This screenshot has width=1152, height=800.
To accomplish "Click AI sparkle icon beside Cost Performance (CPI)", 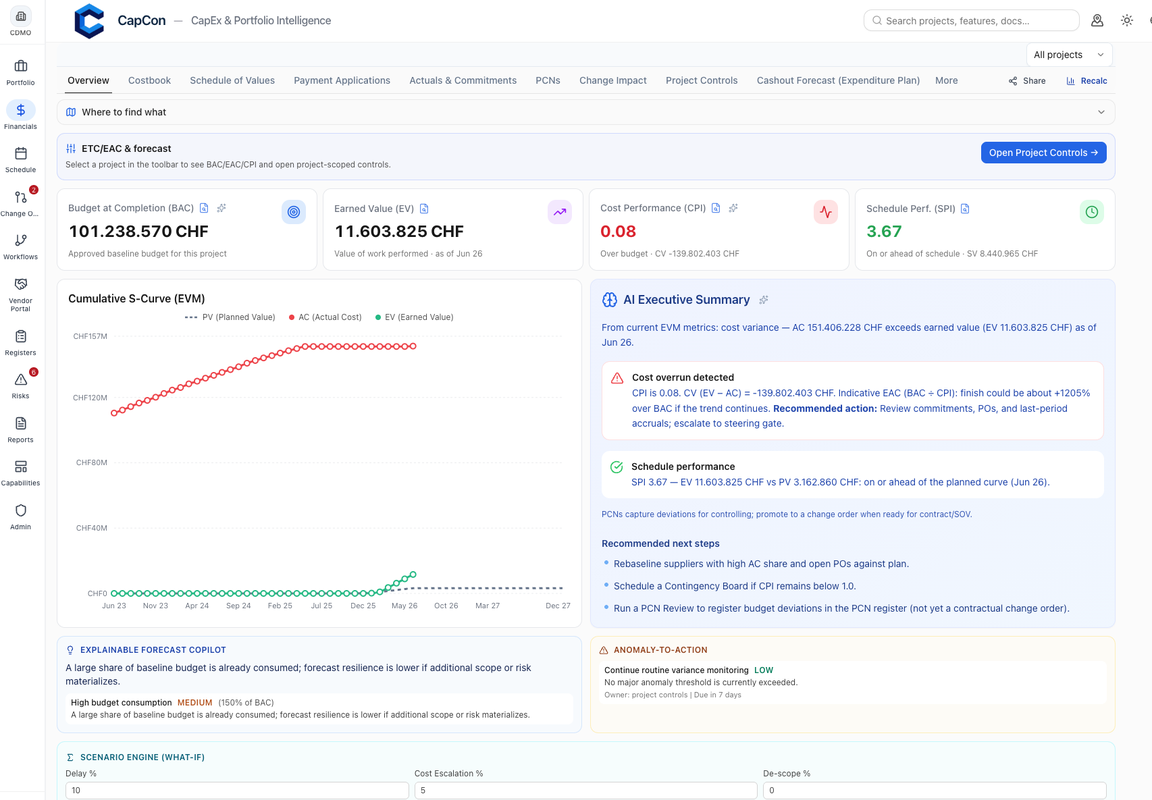I will 732,208.
